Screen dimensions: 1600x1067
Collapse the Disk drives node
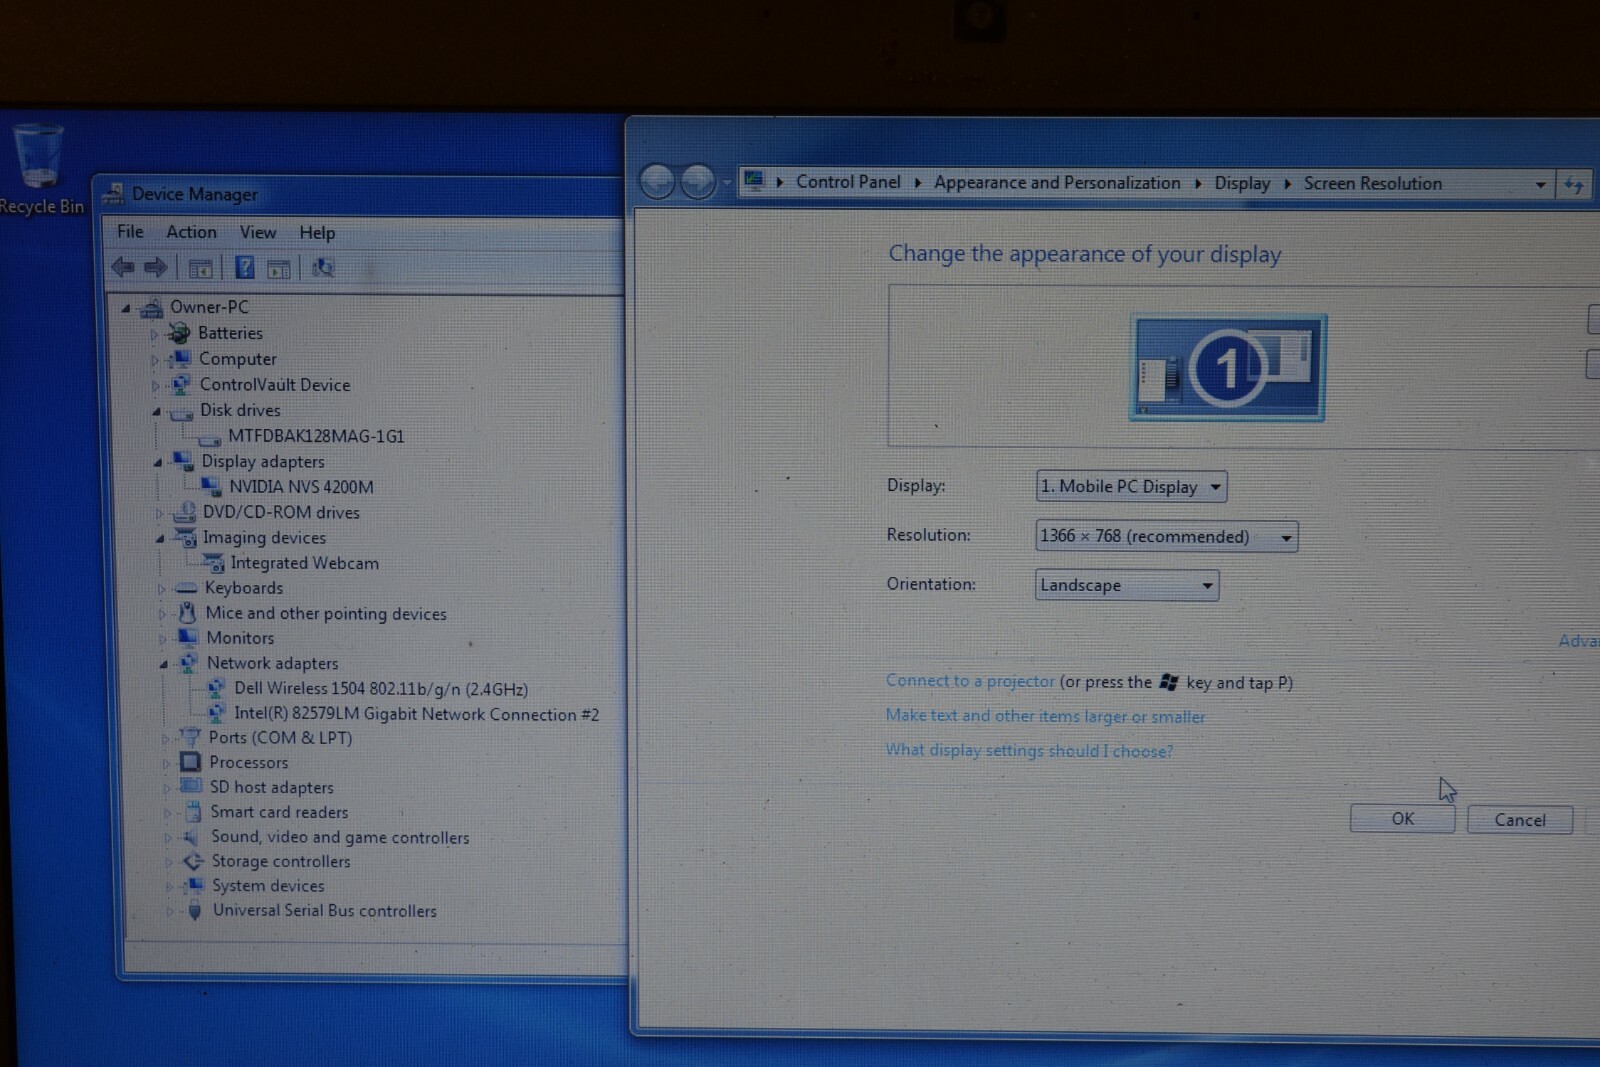click(156, 411)
